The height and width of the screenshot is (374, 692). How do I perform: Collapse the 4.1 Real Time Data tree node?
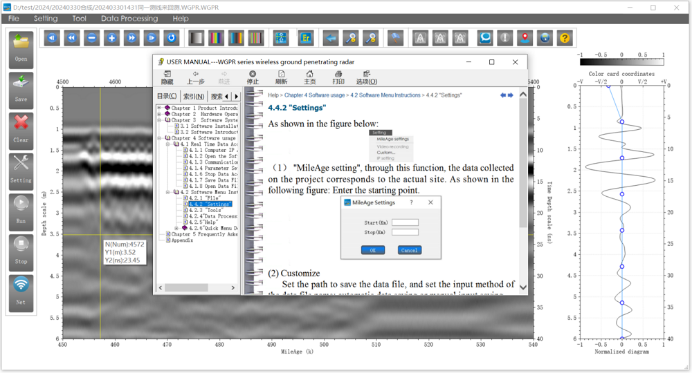pos(168,144)
